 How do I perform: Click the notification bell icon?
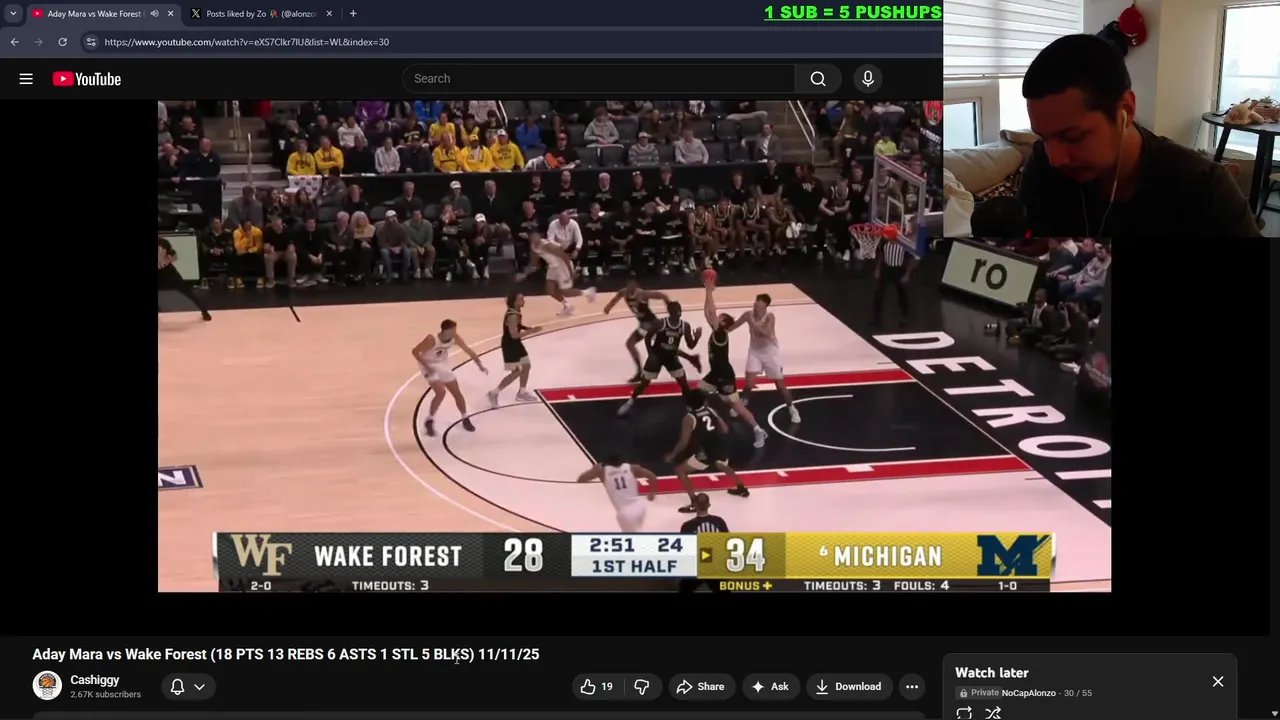pyautogui.click(x=177, y=686)
